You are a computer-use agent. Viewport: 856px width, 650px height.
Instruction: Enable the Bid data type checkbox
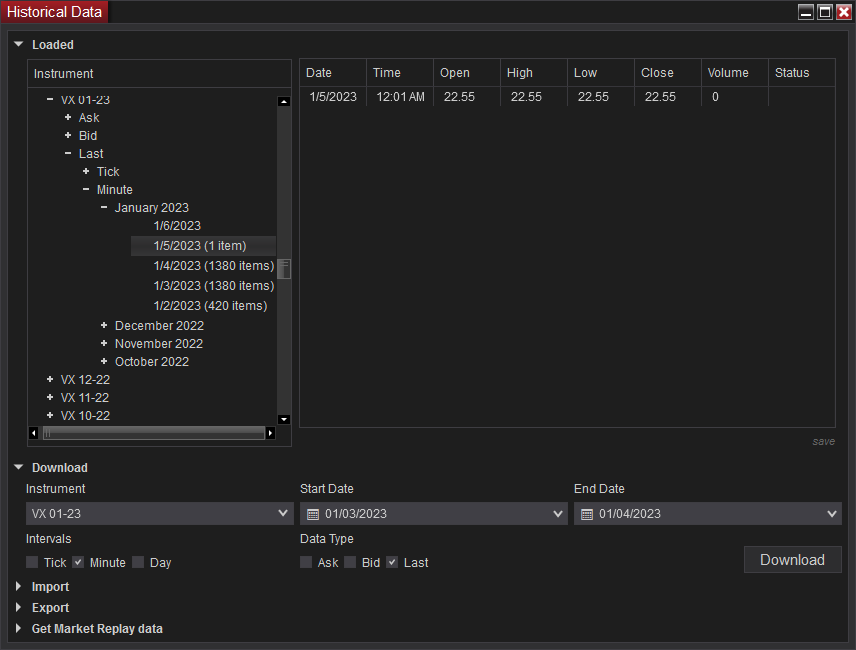pyautogui.click(x=350, y=562)
